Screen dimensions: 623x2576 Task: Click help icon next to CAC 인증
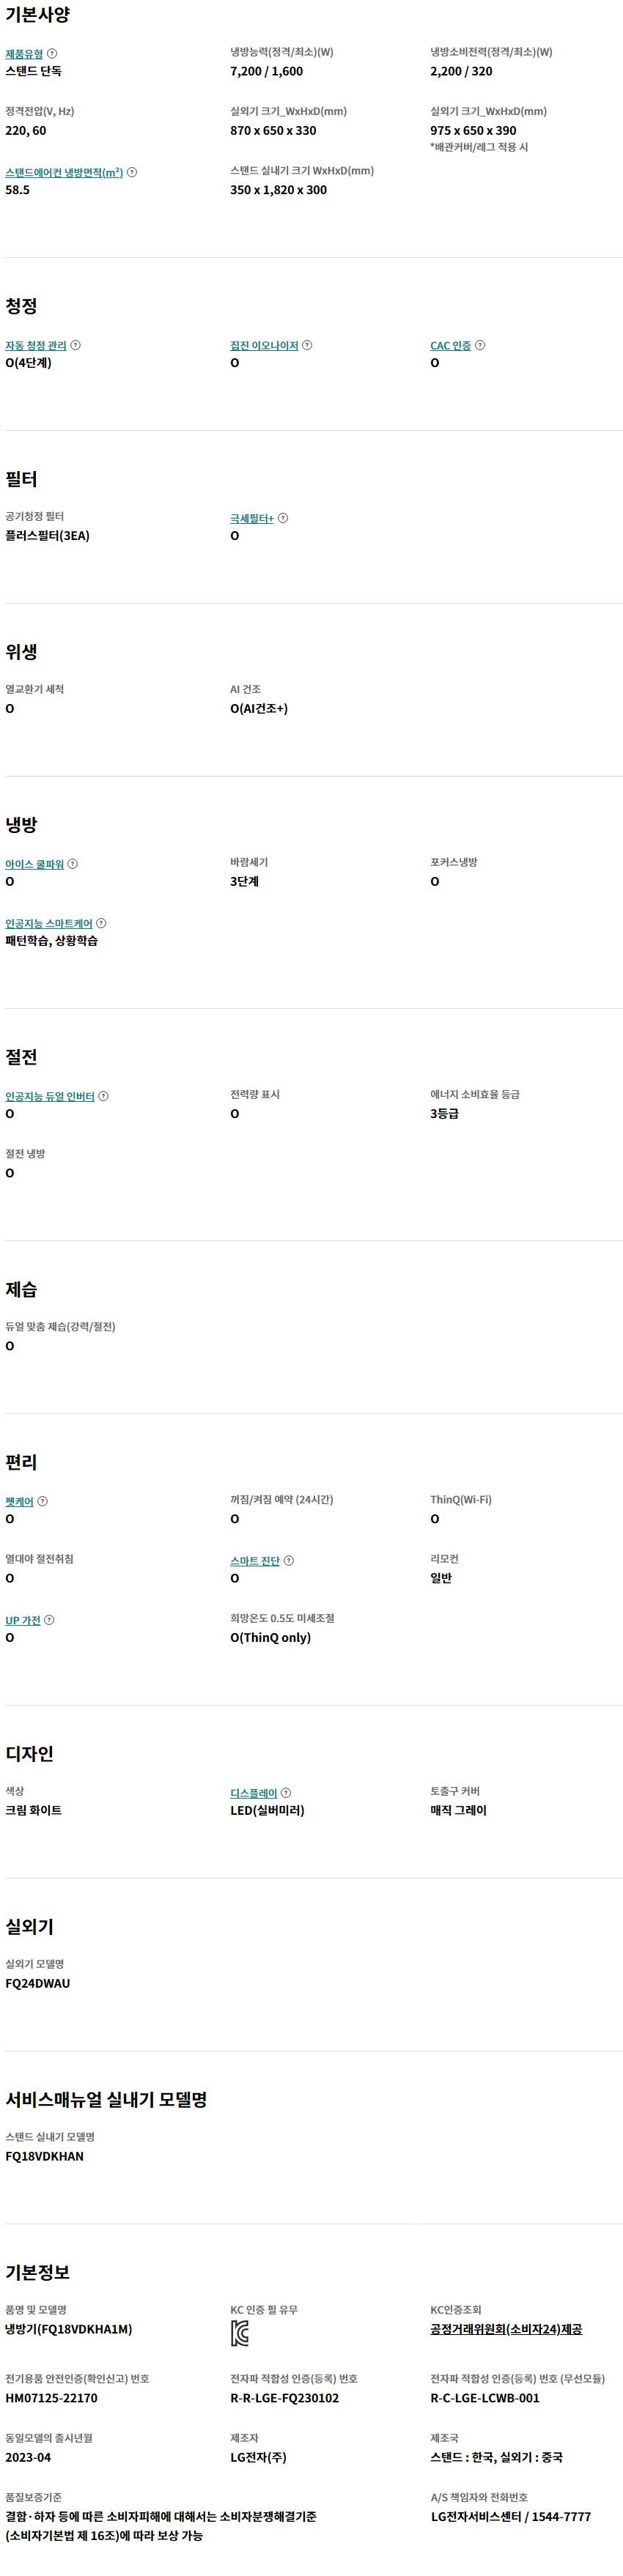480,345
